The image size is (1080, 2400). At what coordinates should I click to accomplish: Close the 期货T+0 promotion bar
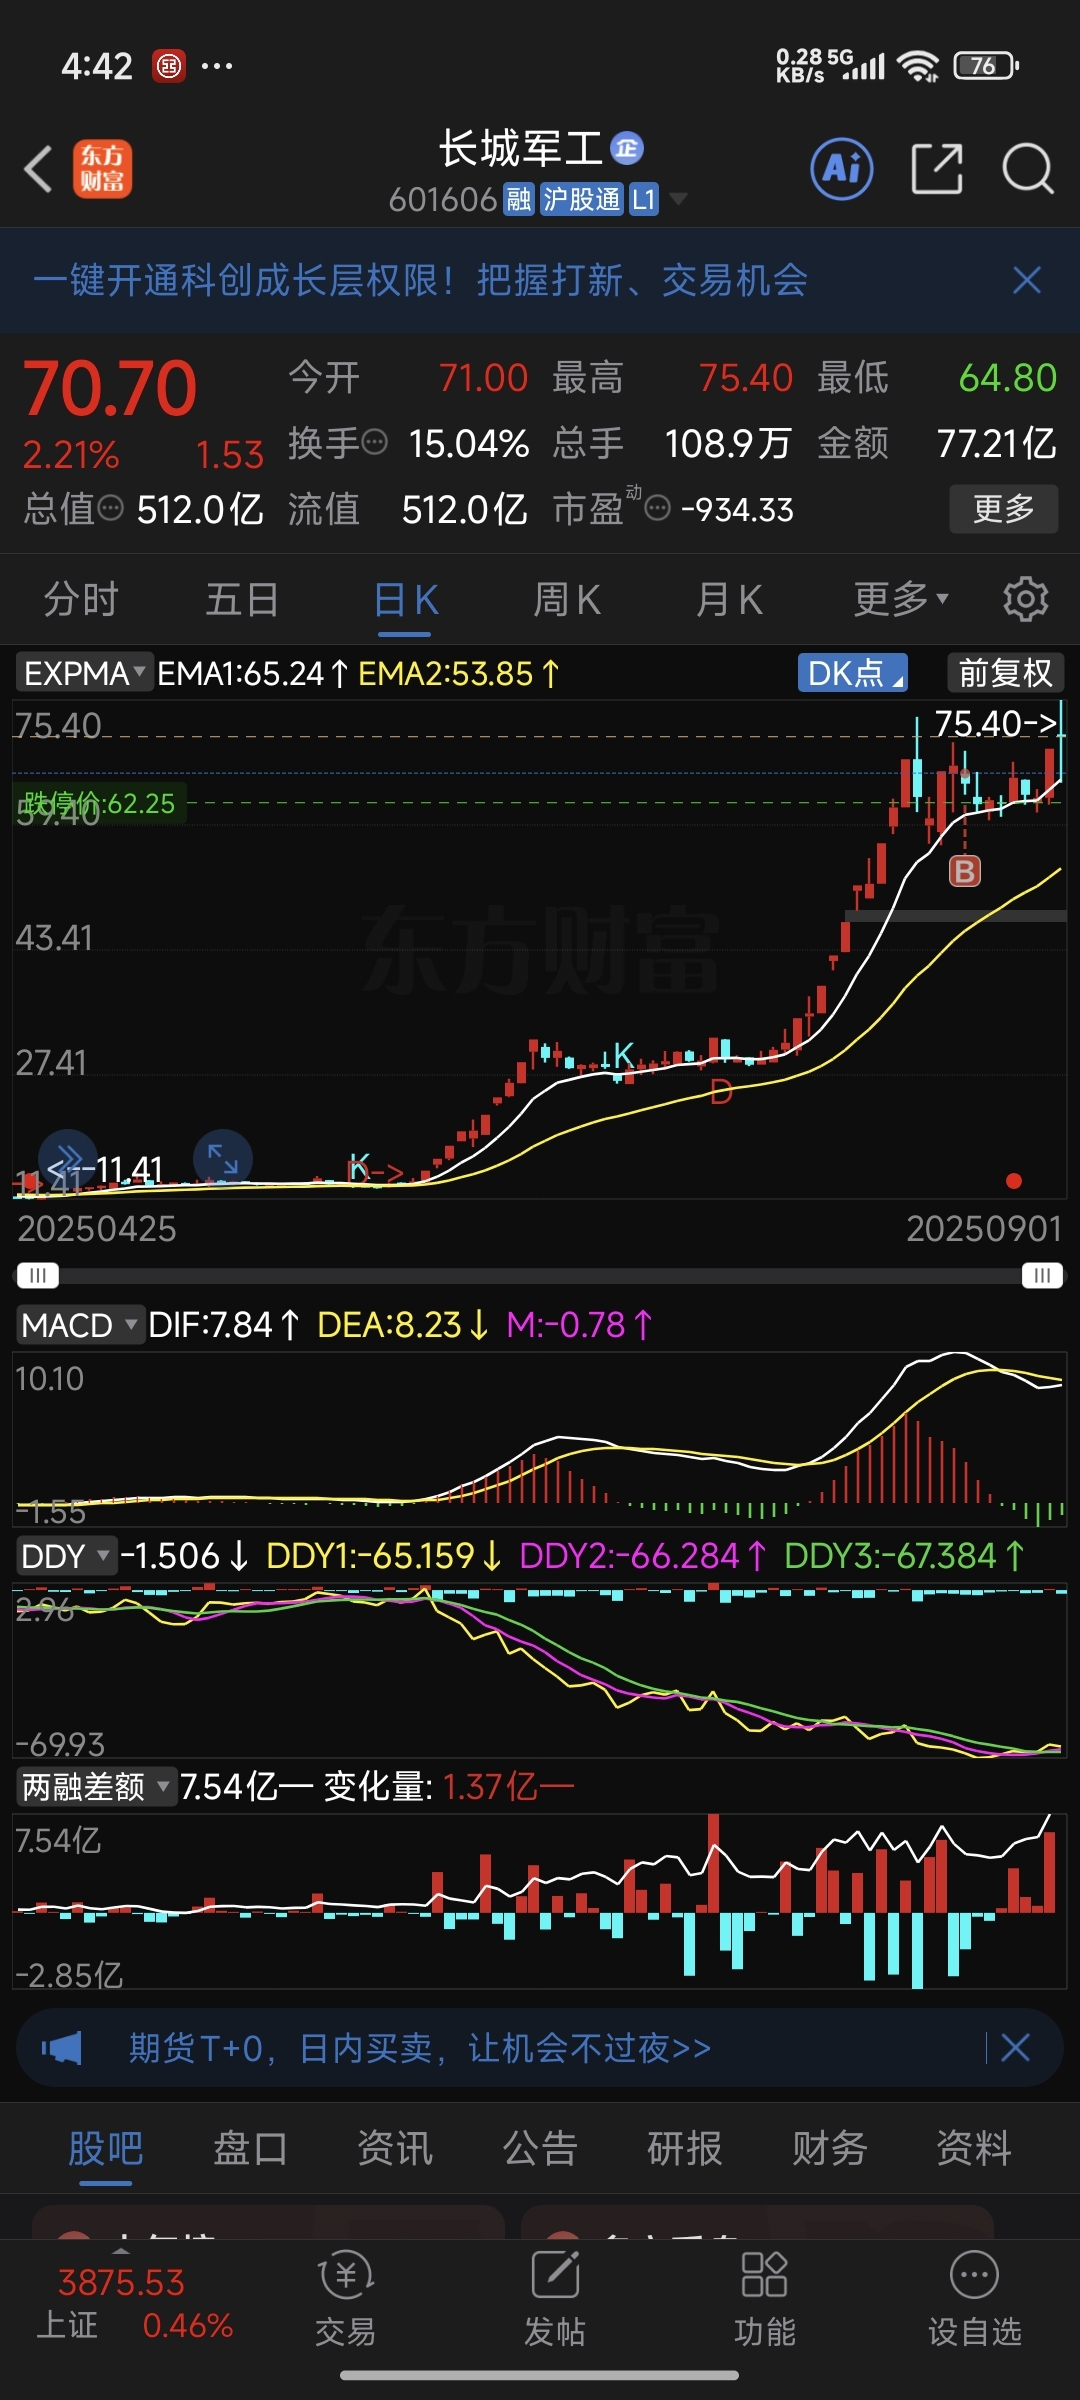point(1015,2048)
